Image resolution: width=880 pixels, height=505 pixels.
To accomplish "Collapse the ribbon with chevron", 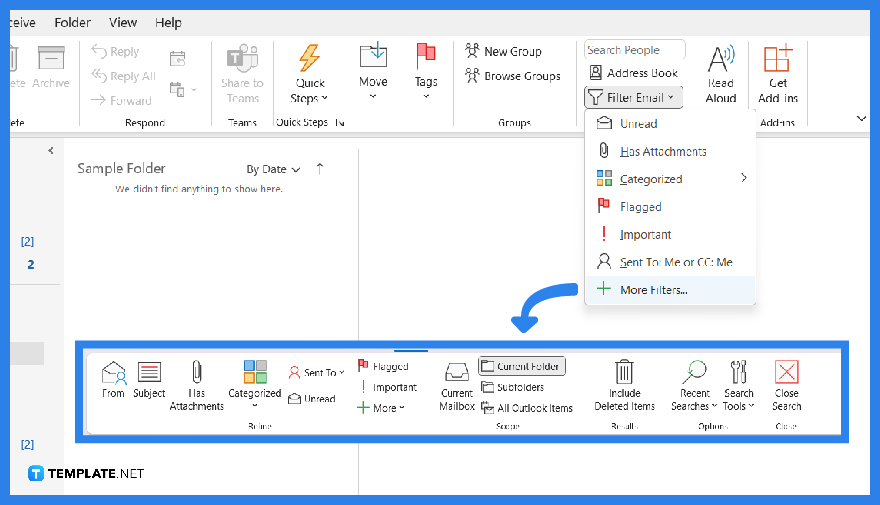I will [x=861, y=118].
